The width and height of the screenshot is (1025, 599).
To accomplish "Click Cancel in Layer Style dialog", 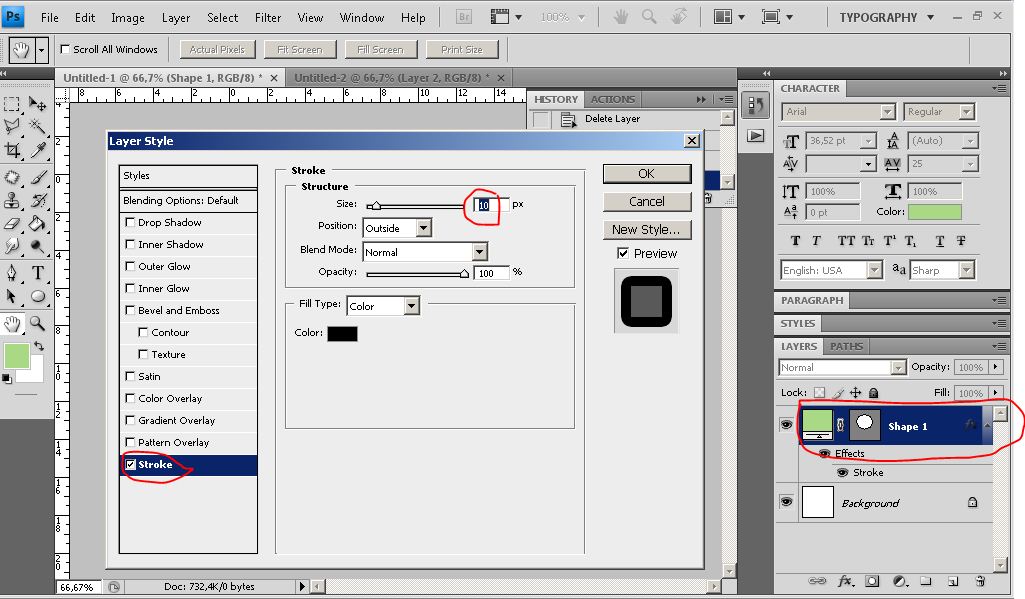I will 647,201.
